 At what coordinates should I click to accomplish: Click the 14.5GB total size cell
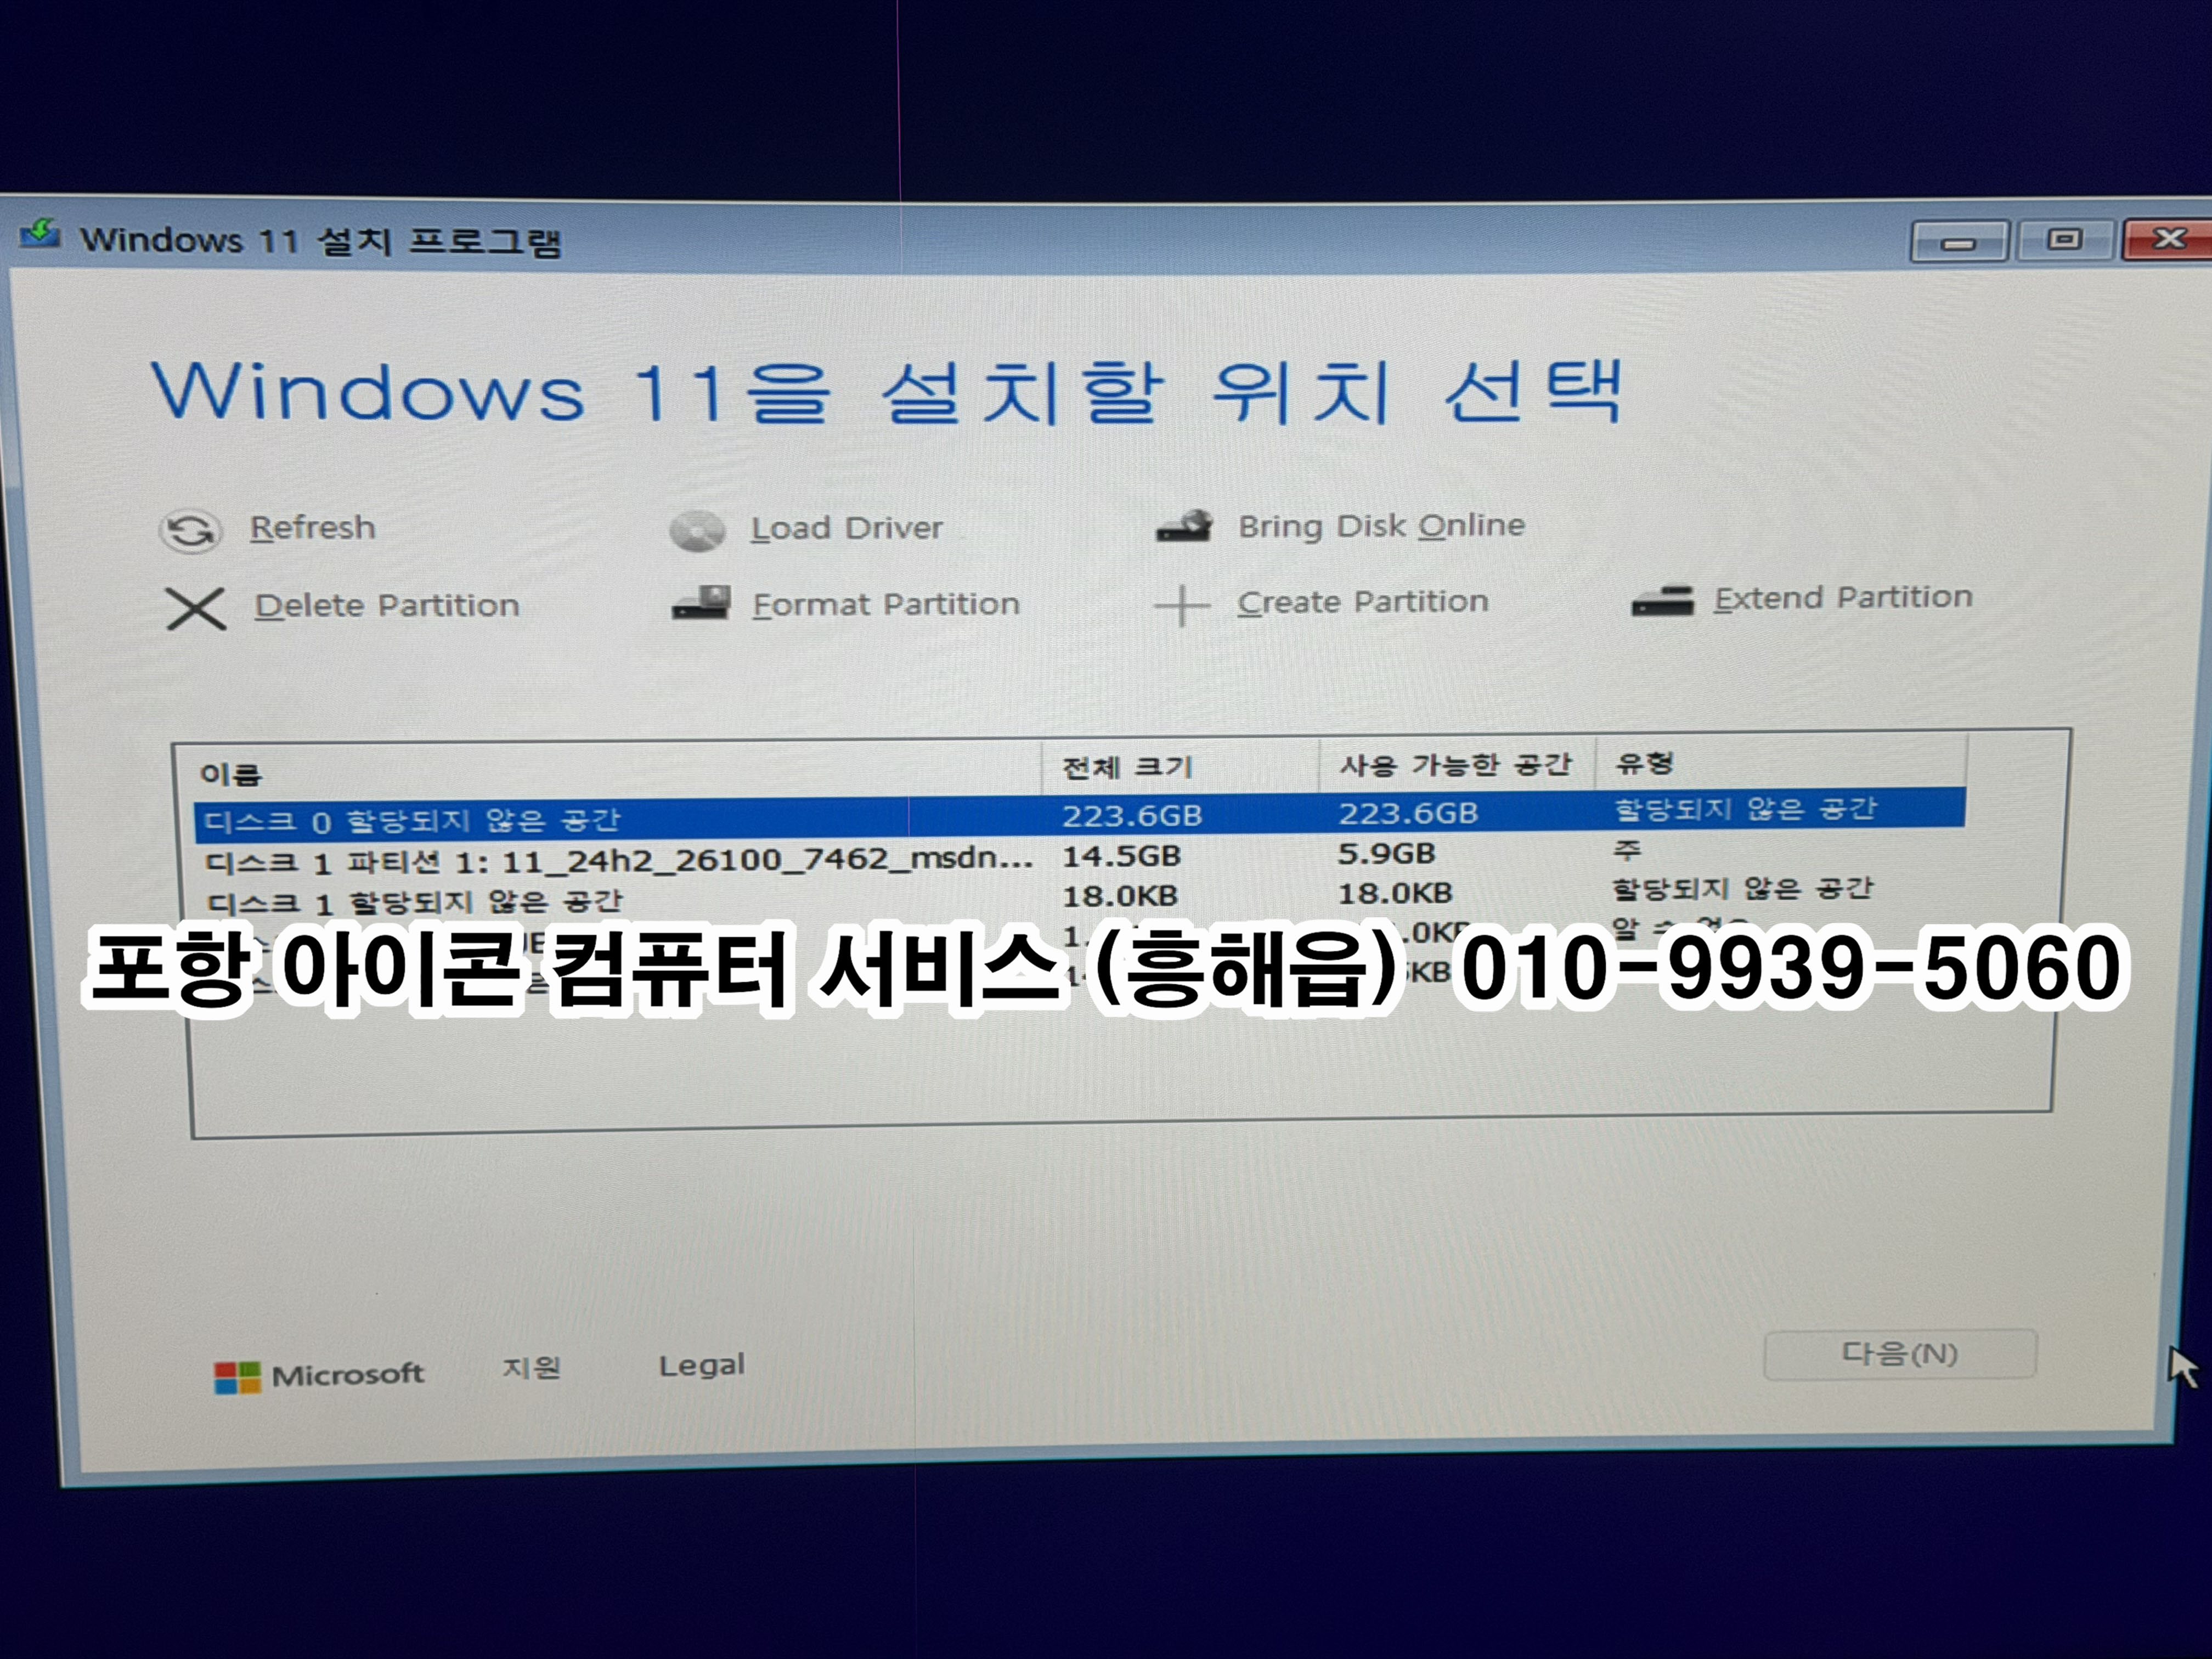(1121, 856)
